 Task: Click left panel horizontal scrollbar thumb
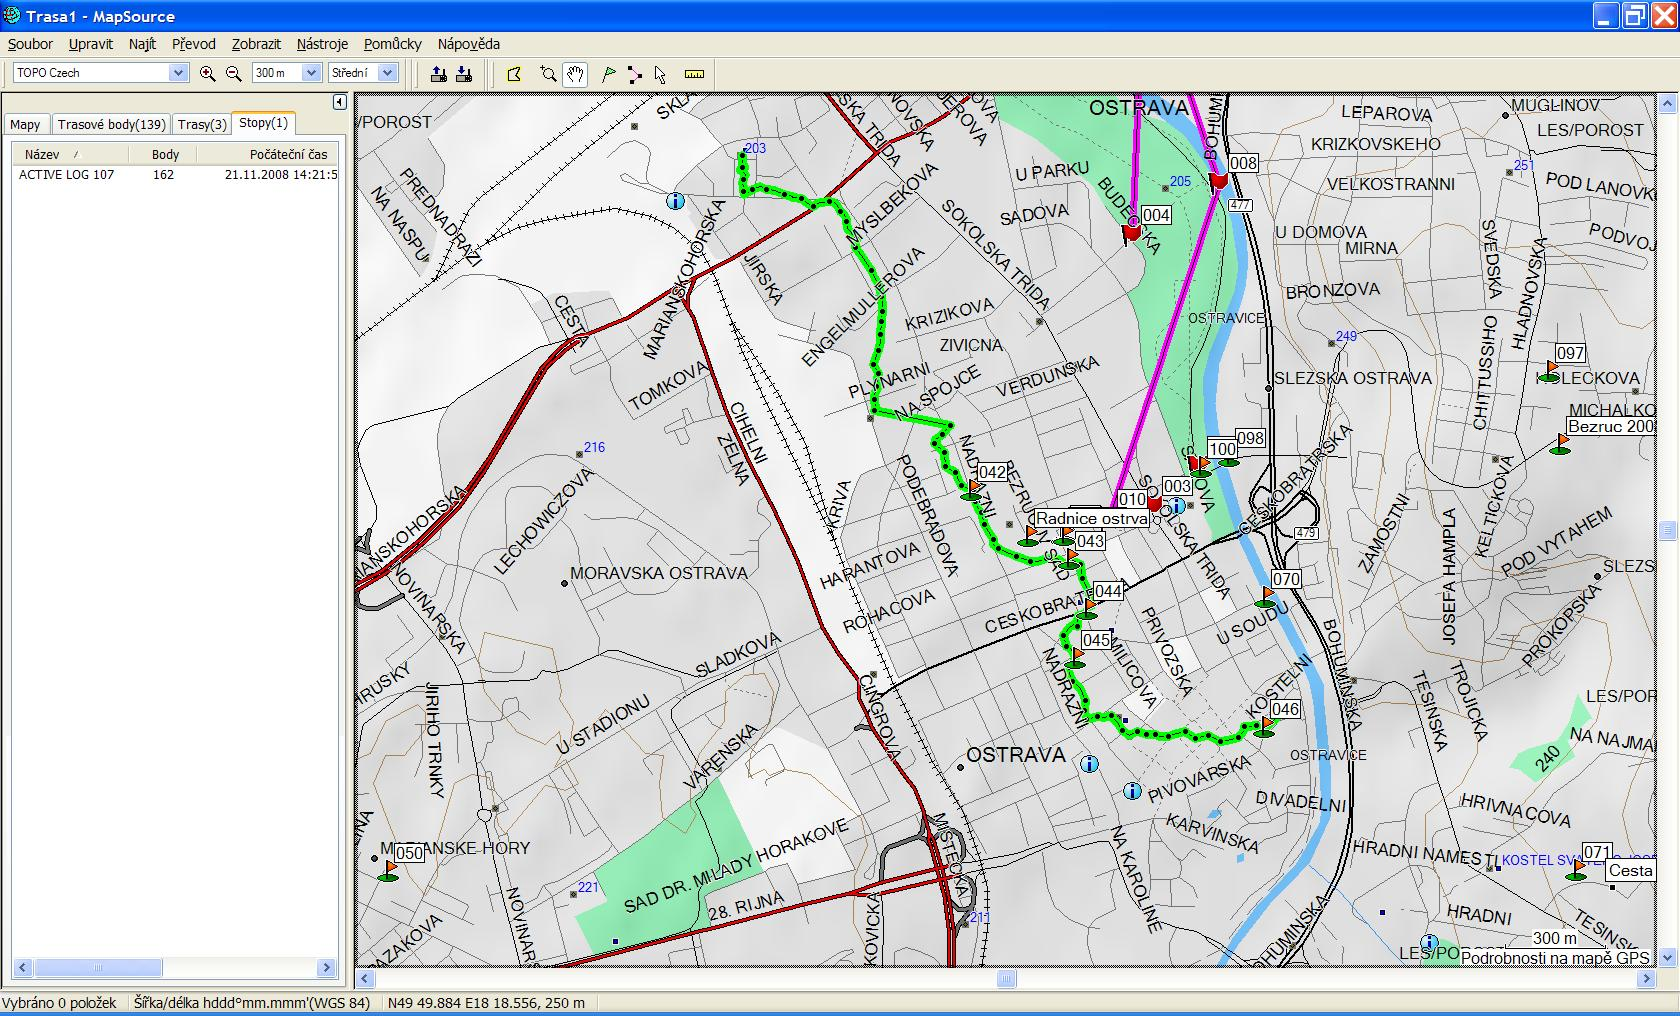point(97,967)
